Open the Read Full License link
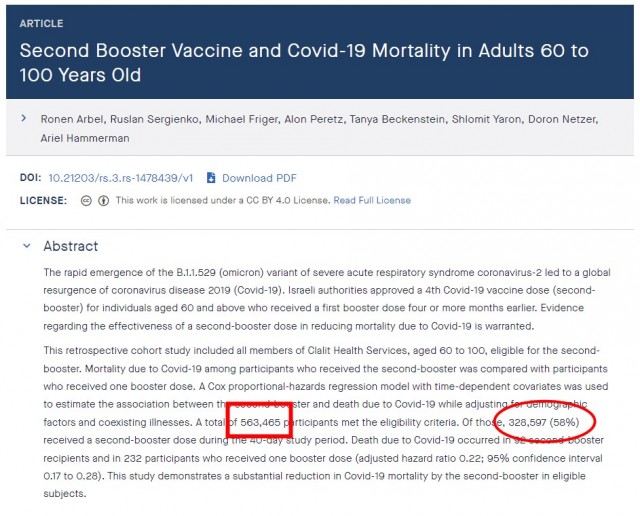This screenshot has width=640, height=516. point(372,200)
